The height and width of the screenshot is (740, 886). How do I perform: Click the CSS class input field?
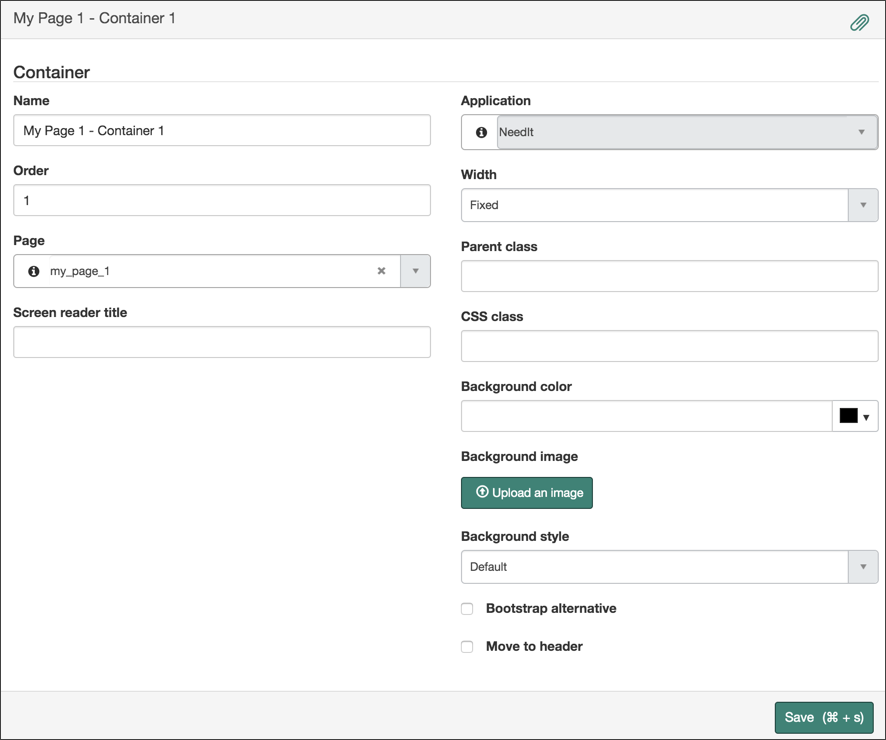coord(668,346)
